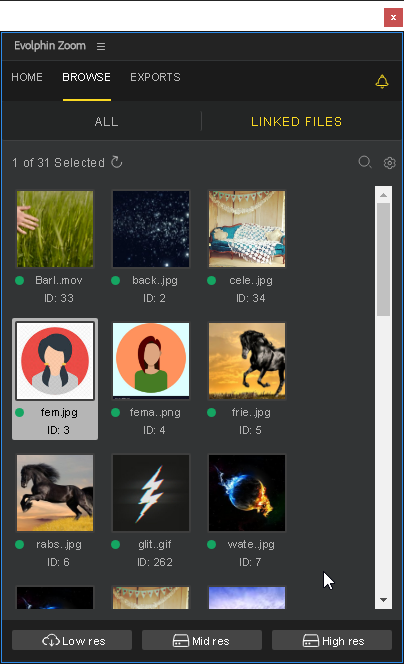Open the settings gear icon

[390, 163]
